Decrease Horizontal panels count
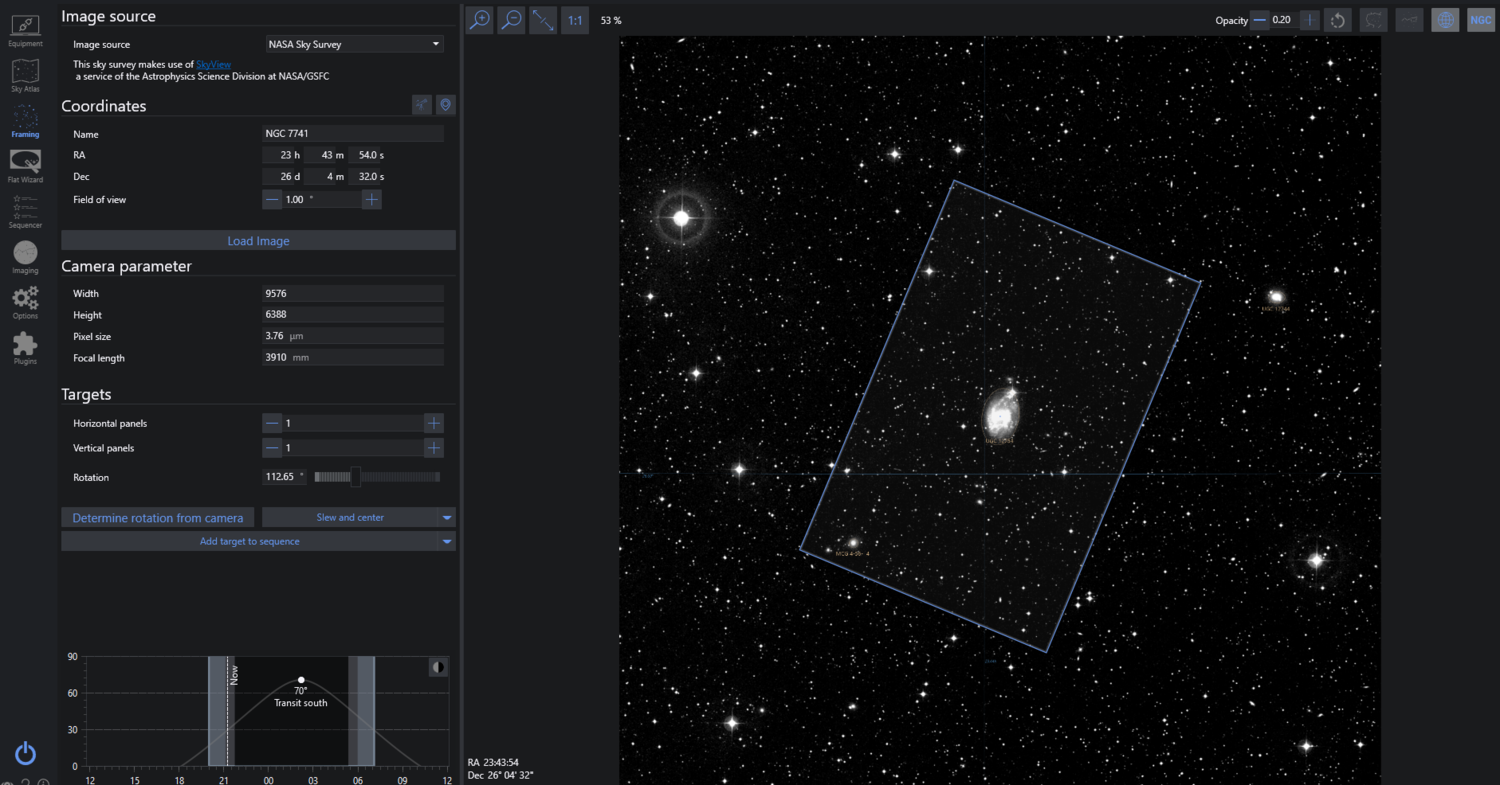 pos(272,423)
